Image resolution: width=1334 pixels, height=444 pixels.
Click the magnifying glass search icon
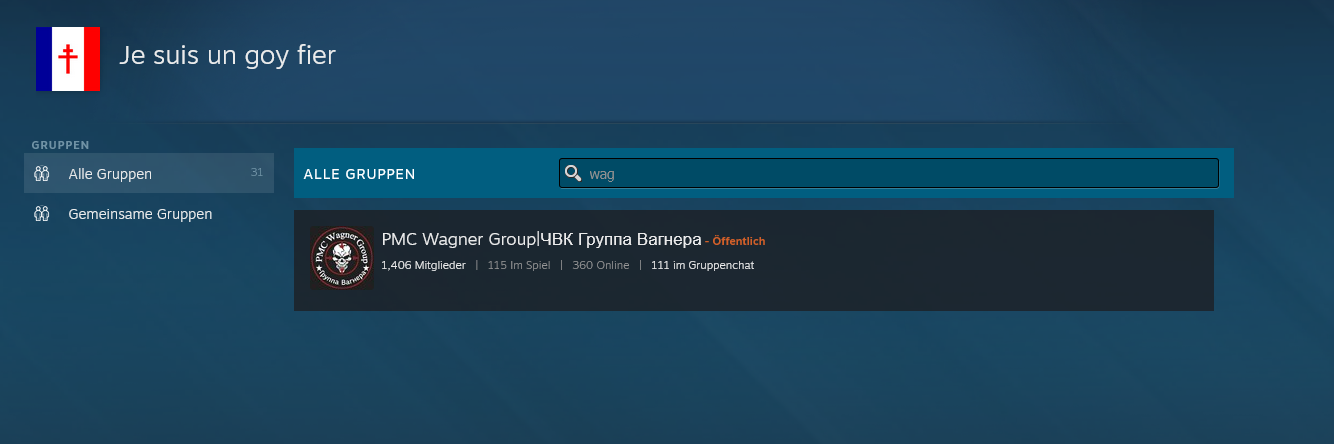point(573,174)
